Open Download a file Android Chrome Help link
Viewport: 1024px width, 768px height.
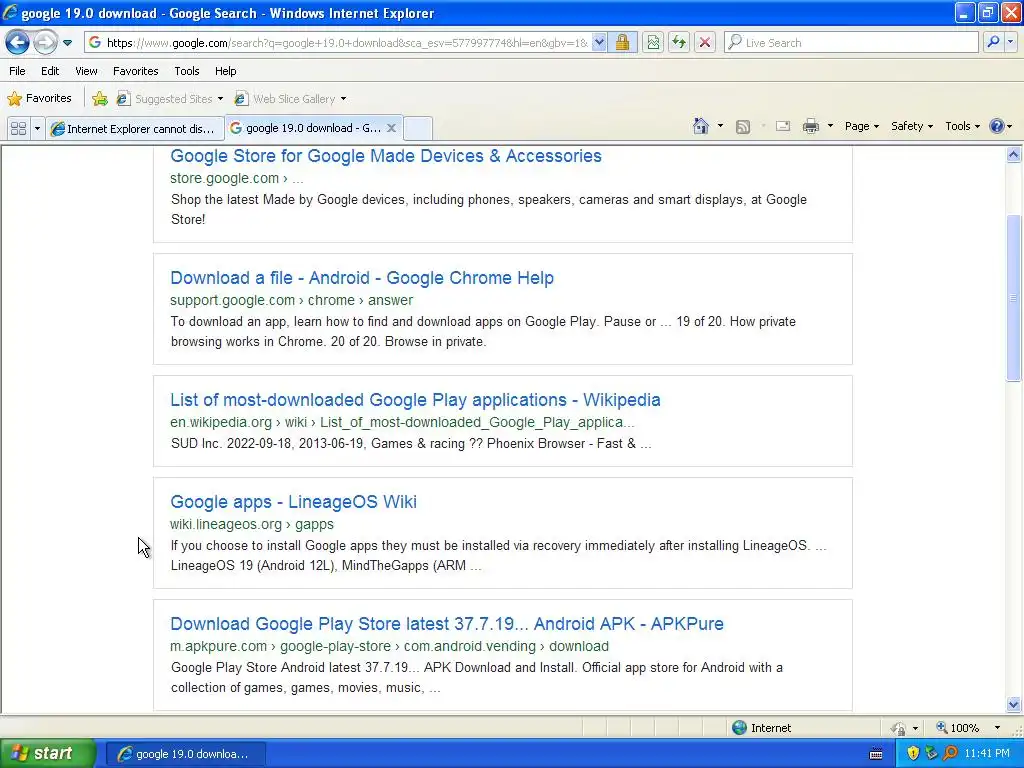[362, 278]
